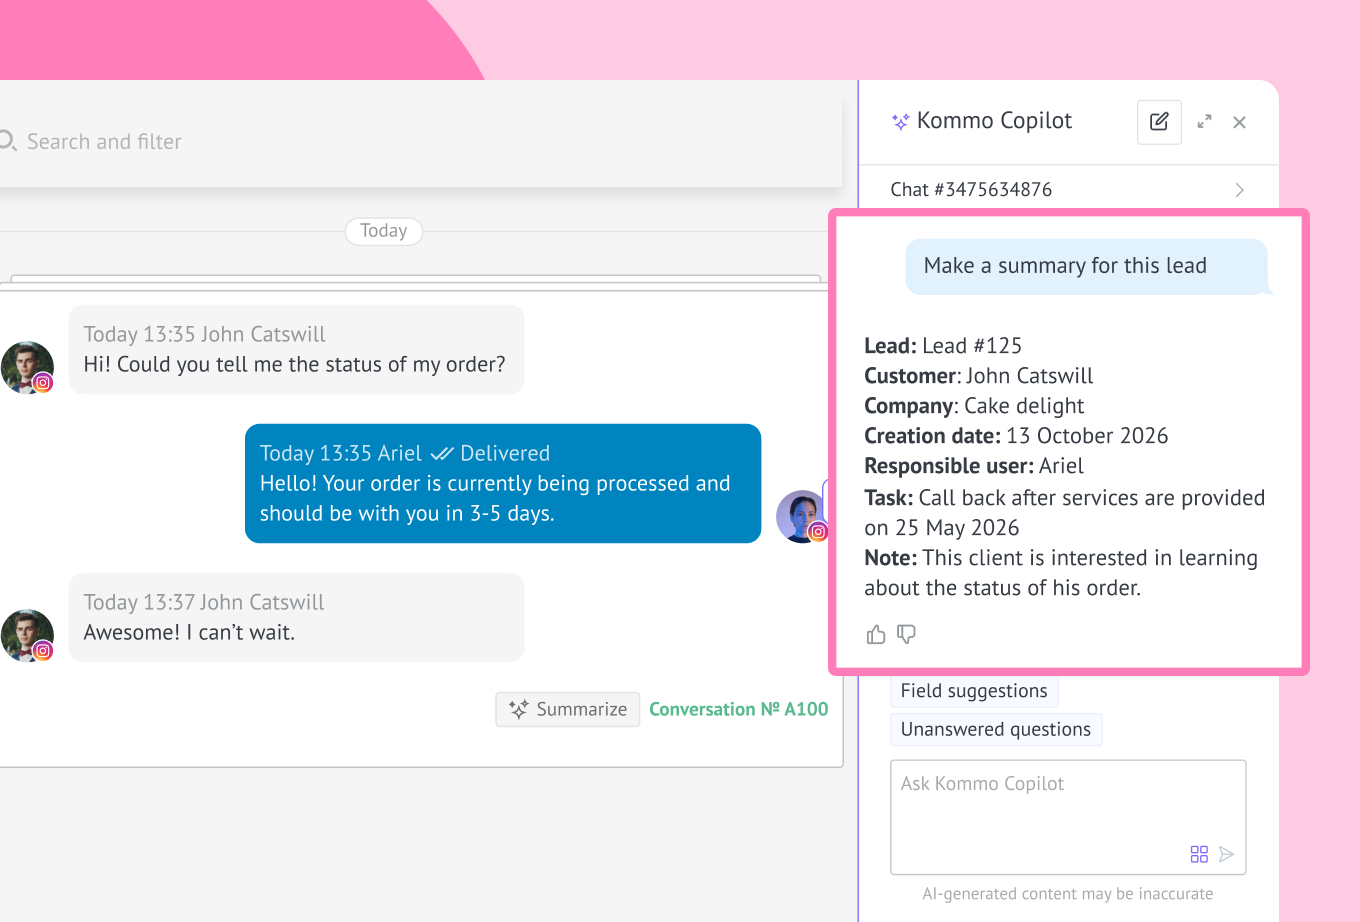Give thumbs down to the summary
The width and height of the screenshot is (1360, 922).
point(906,634)
